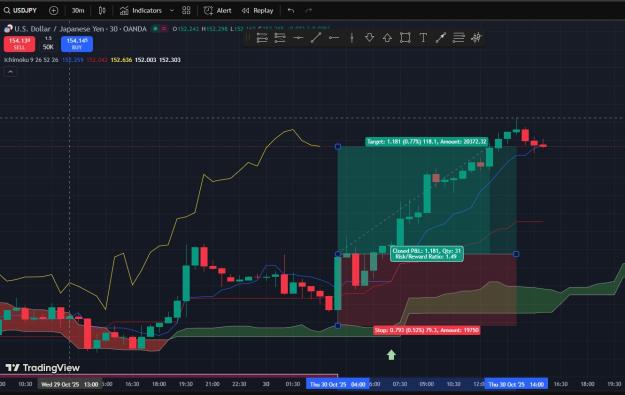This screenshot has height=395, width=625.
Task: Click the 152.303 Ichimoku value
Action: point(170,60)
